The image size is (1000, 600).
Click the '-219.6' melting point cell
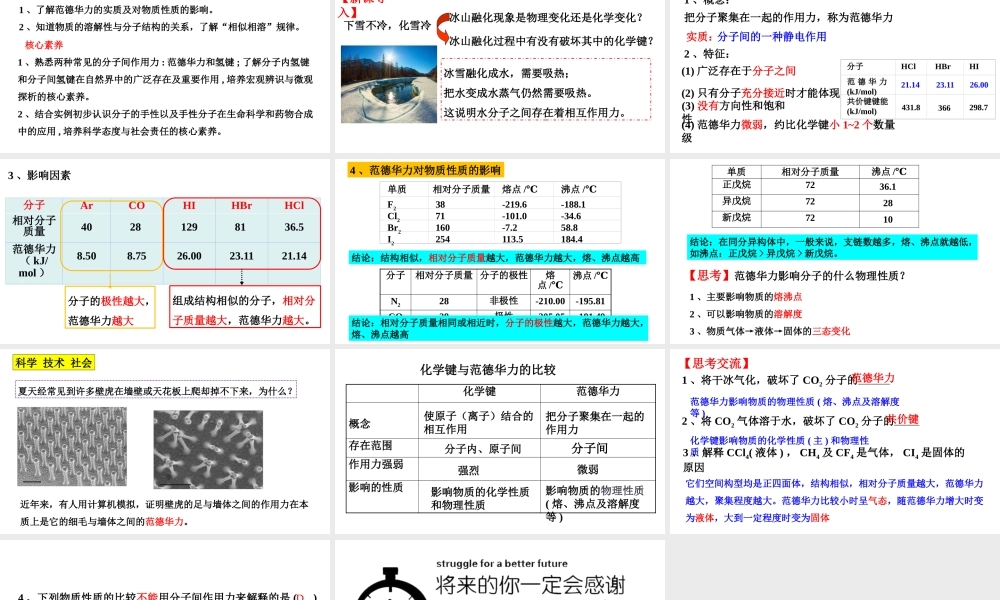tap(515, 205)
